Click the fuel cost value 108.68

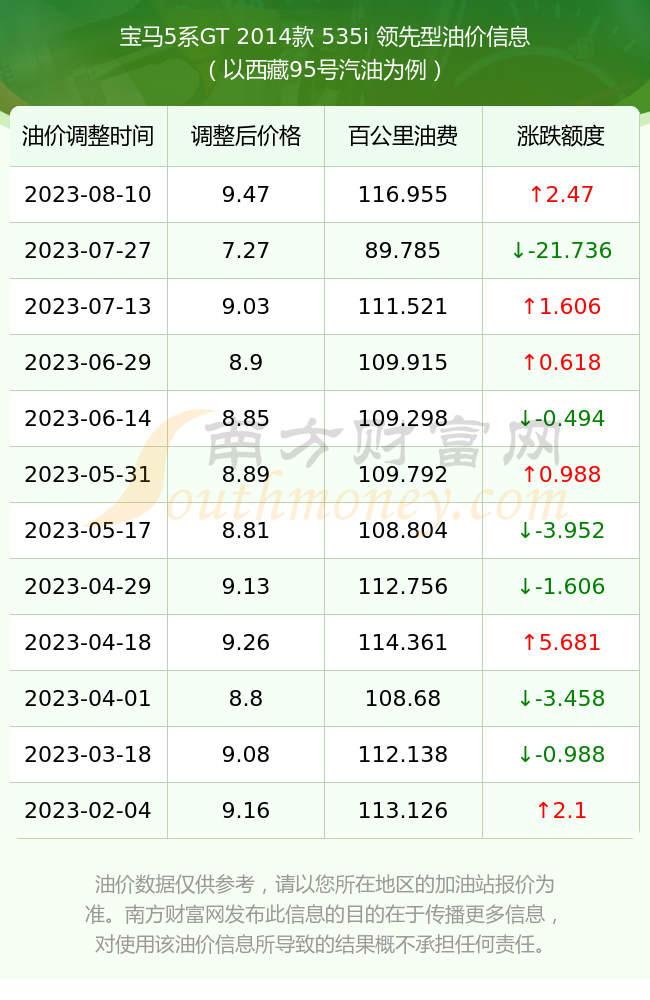[403, 698]
